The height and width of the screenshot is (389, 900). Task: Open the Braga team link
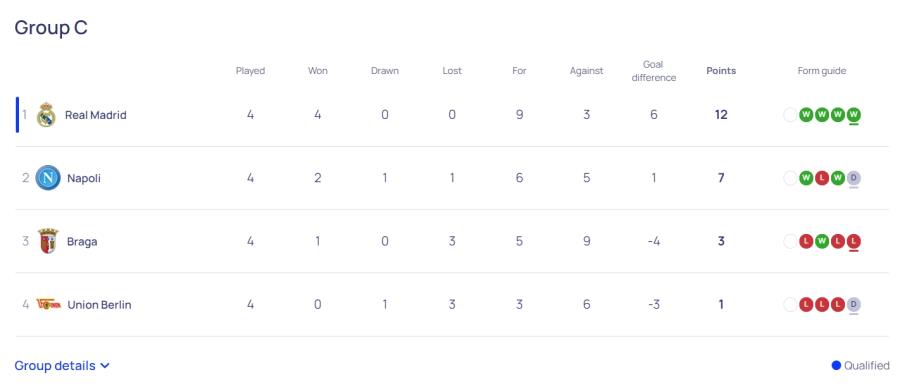[x=82, y=241]
